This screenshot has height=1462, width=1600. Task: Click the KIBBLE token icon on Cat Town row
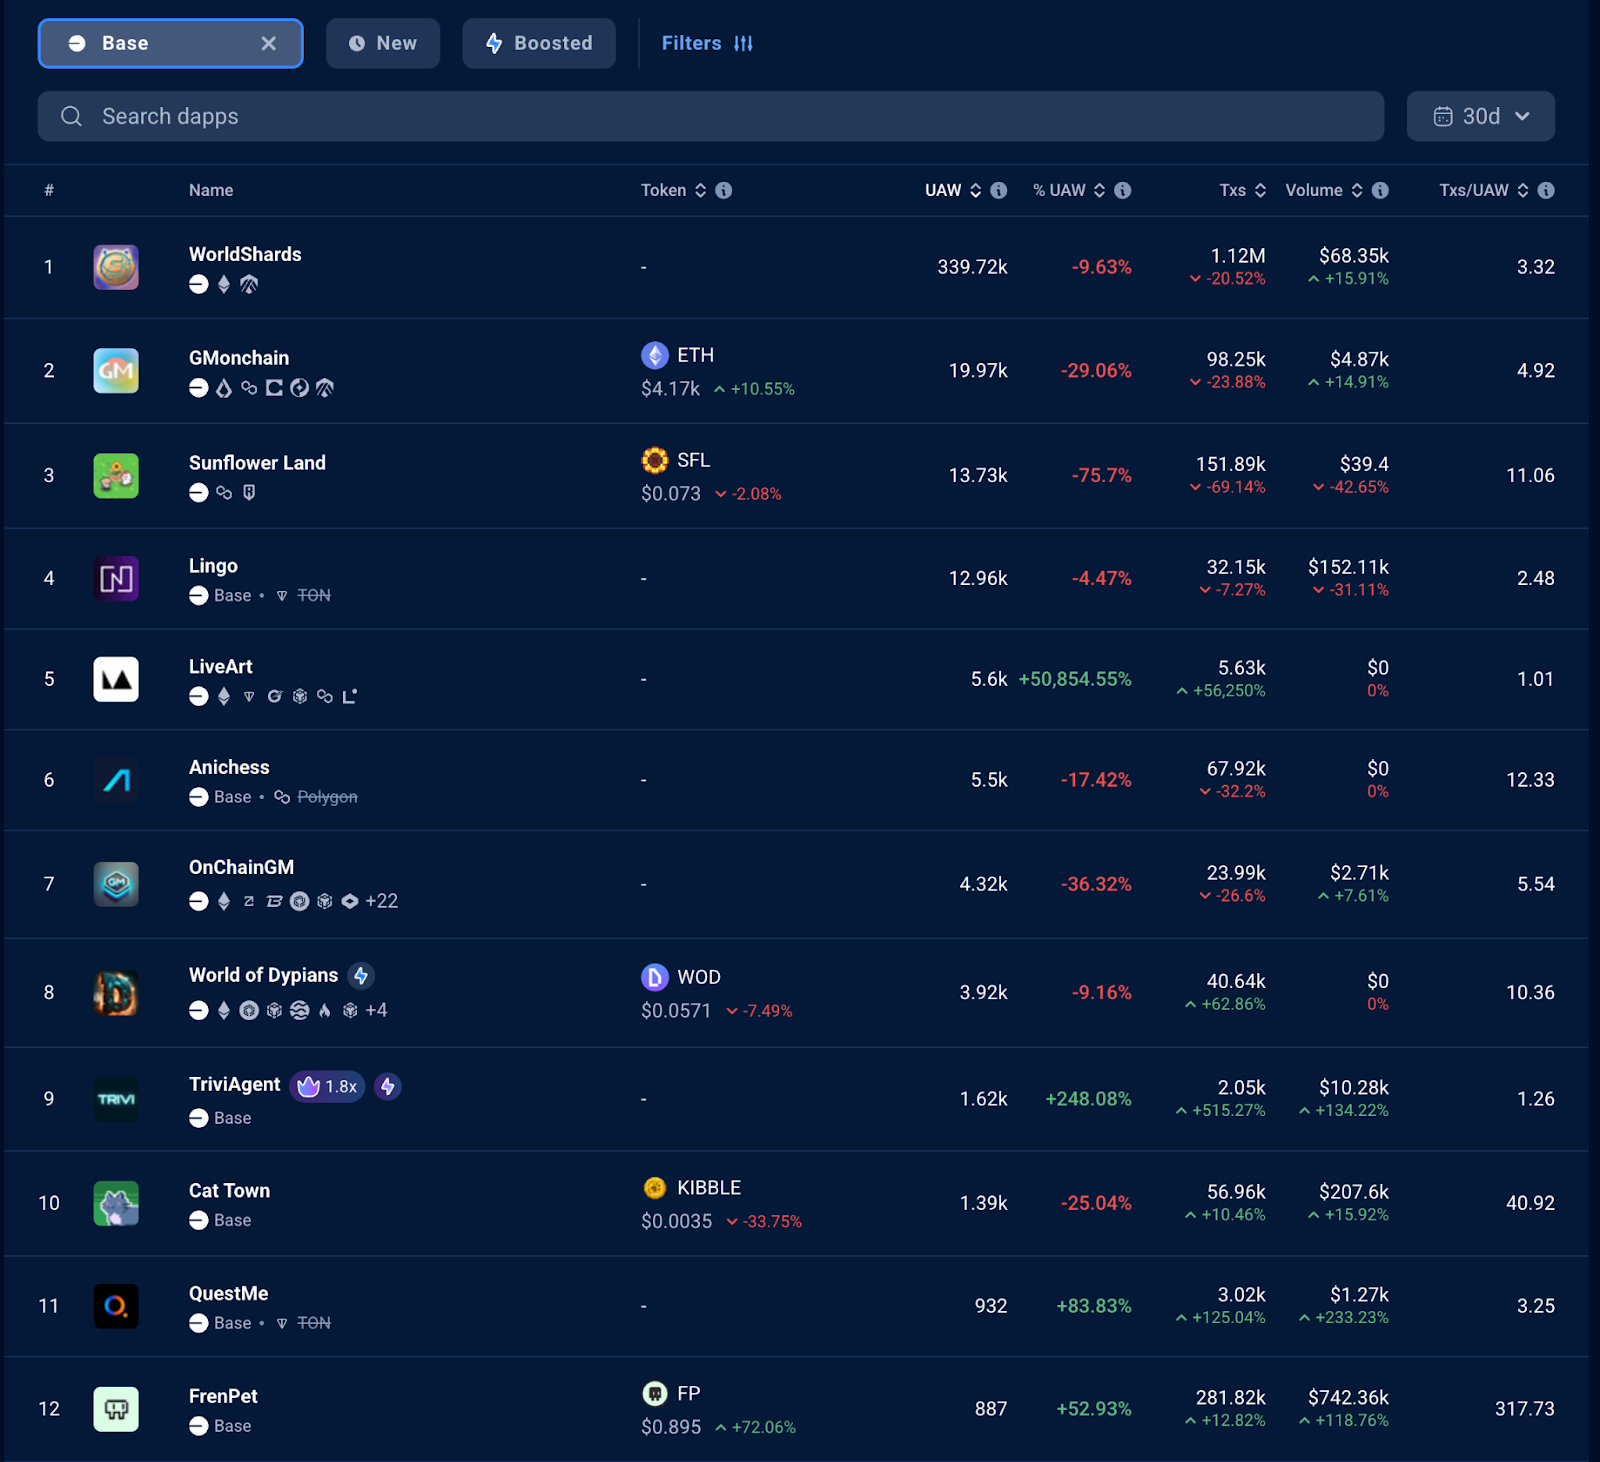(x=656, y=1188)
